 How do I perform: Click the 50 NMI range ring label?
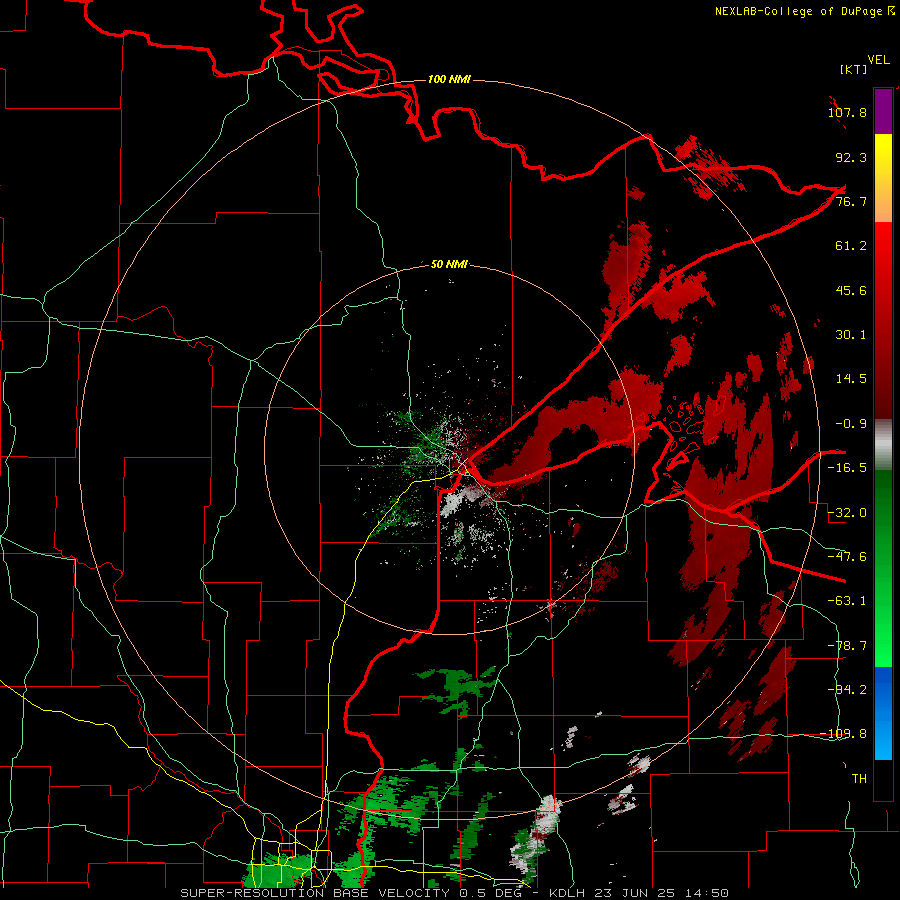[x=449, y=265]
